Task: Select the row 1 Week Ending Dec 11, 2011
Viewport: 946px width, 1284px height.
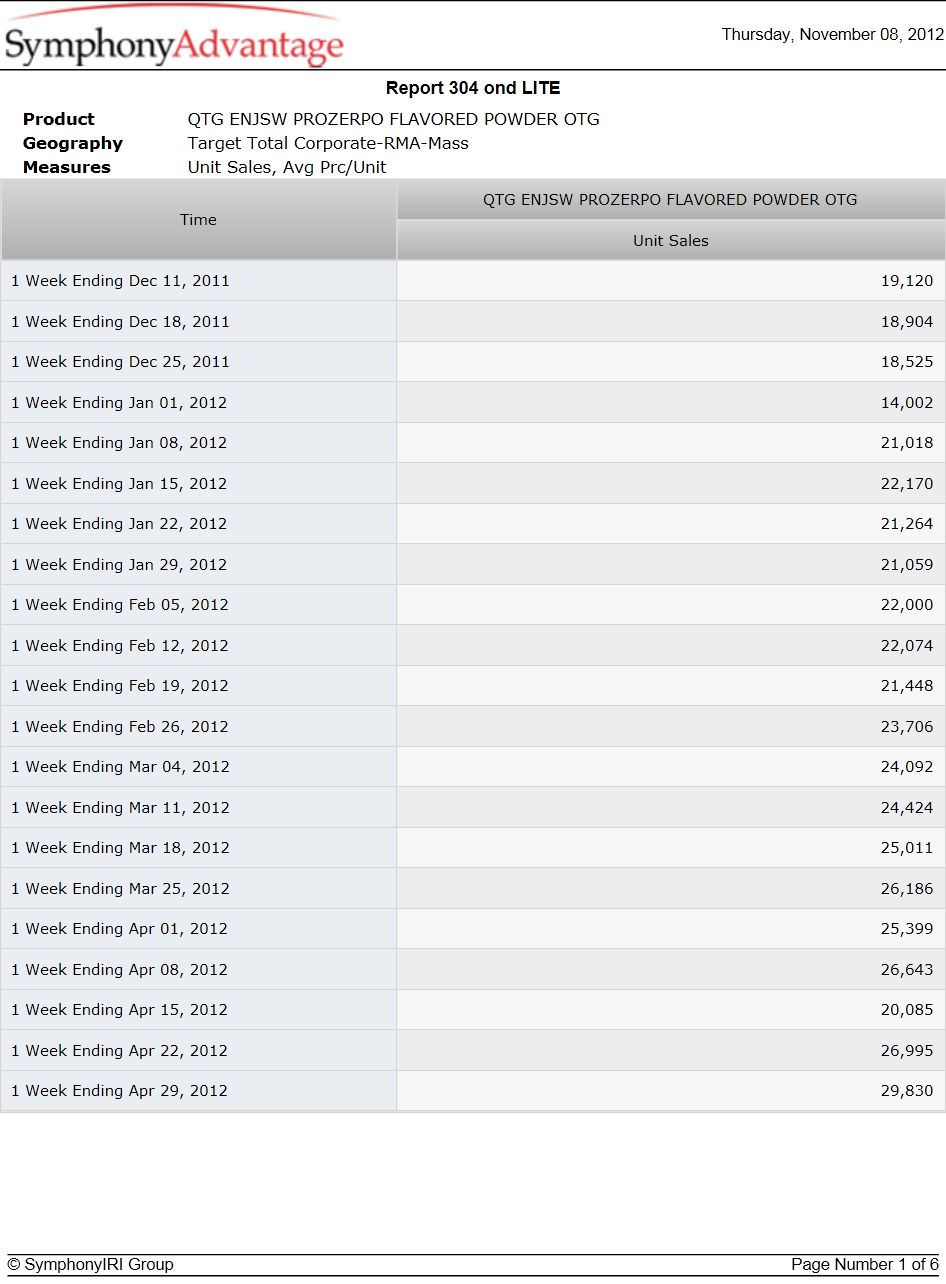Action: click(x=473, y=281)
